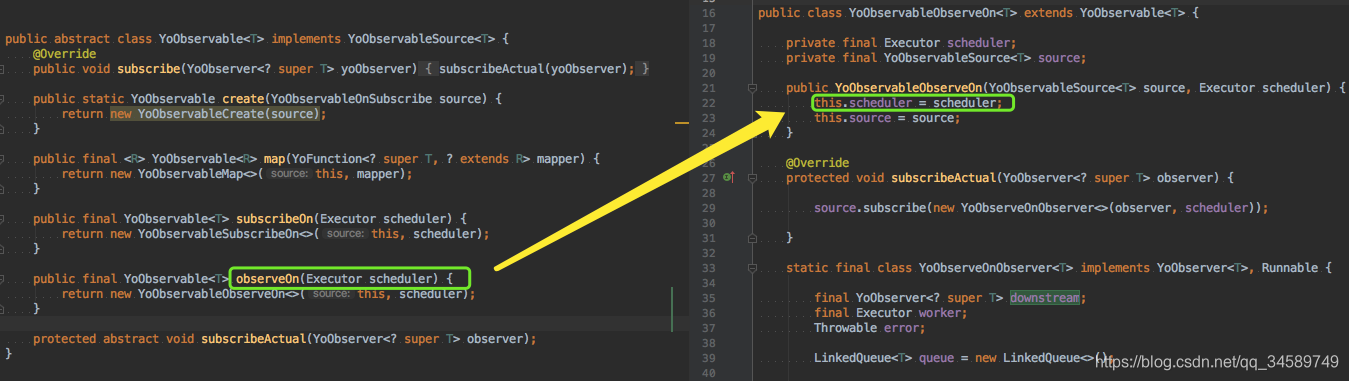Click the 'subscribeOn' method name
Screen dimensions: 1349x381
click(276, 218)
